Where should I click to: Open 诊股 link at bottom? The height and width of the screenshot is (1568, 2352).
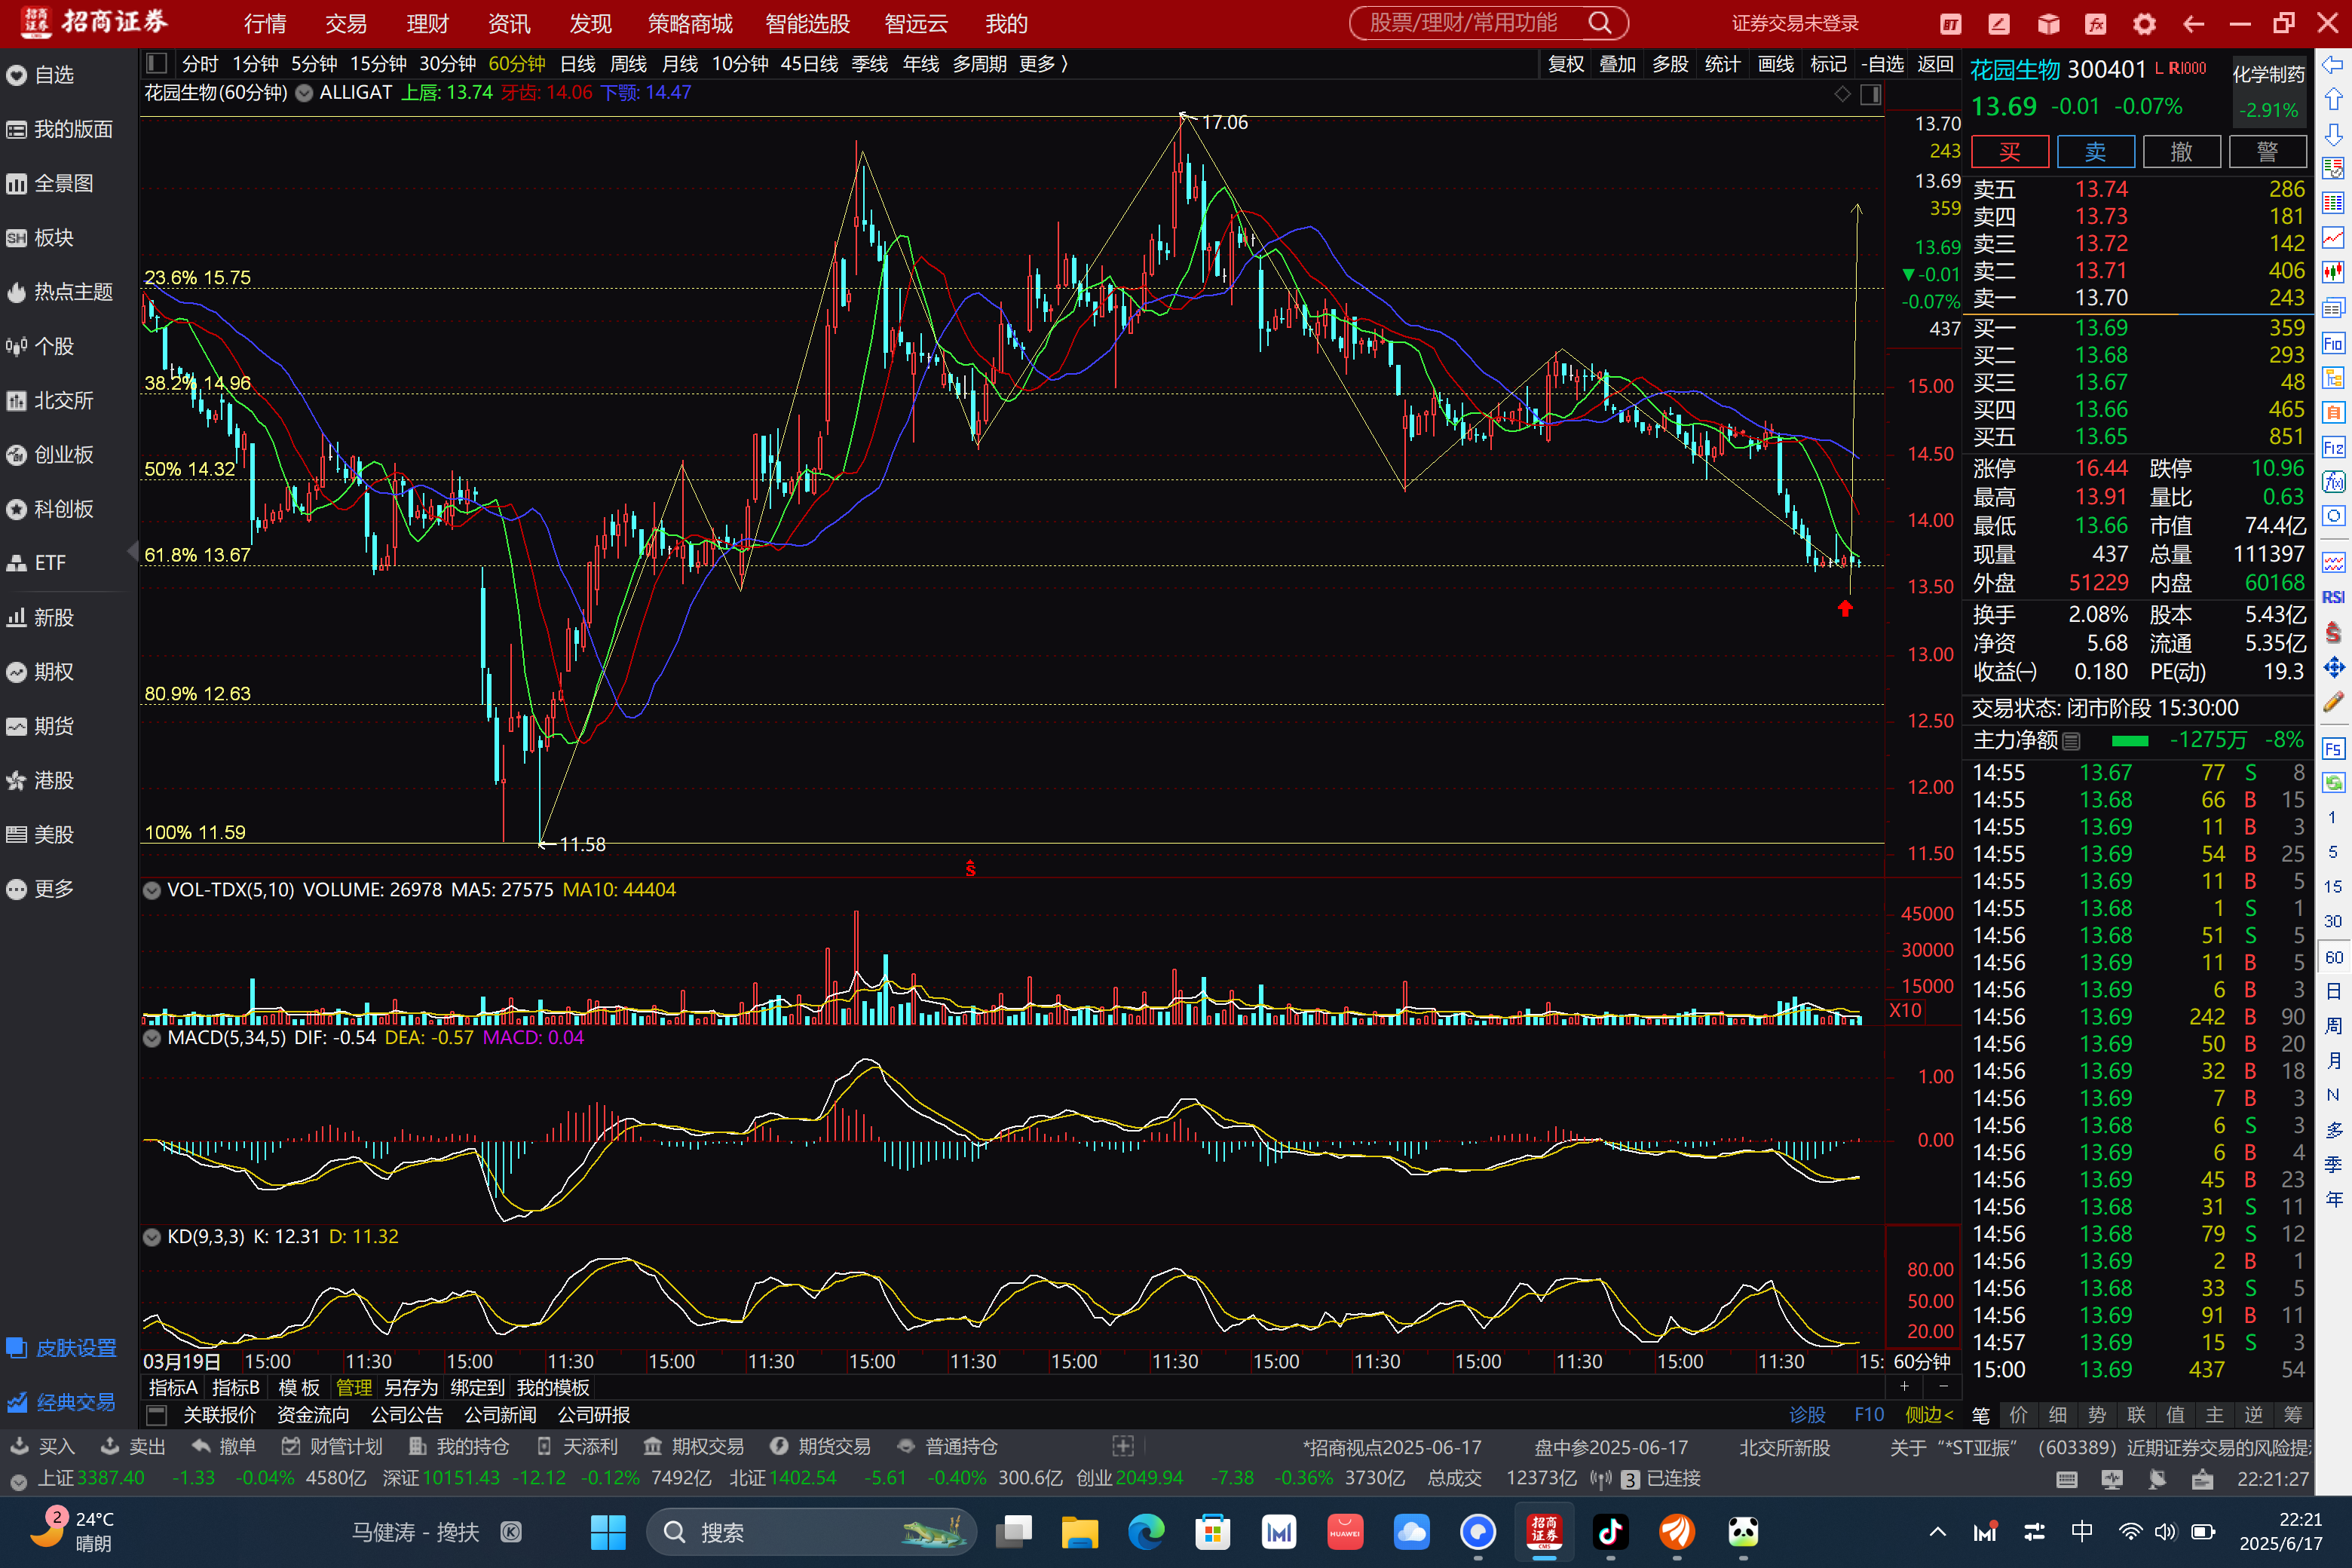(x=1807, y=1415)
